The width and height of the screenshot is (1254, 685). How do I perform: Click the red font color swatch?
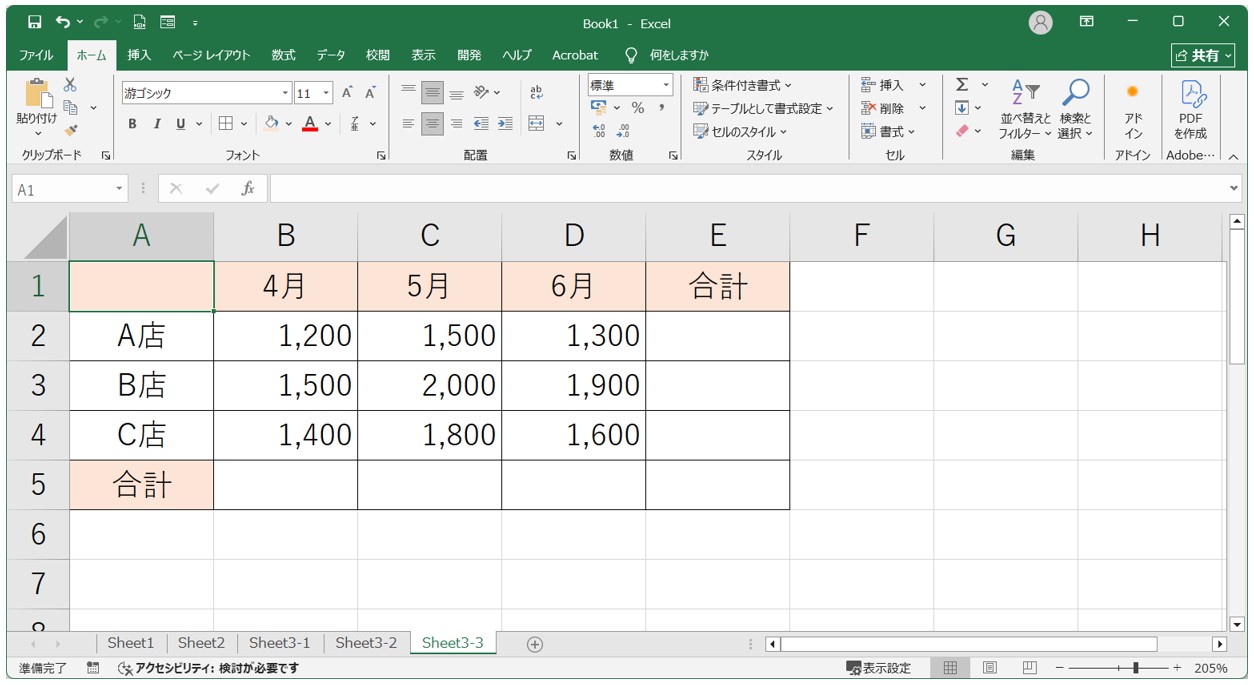[x=310, y=124]
